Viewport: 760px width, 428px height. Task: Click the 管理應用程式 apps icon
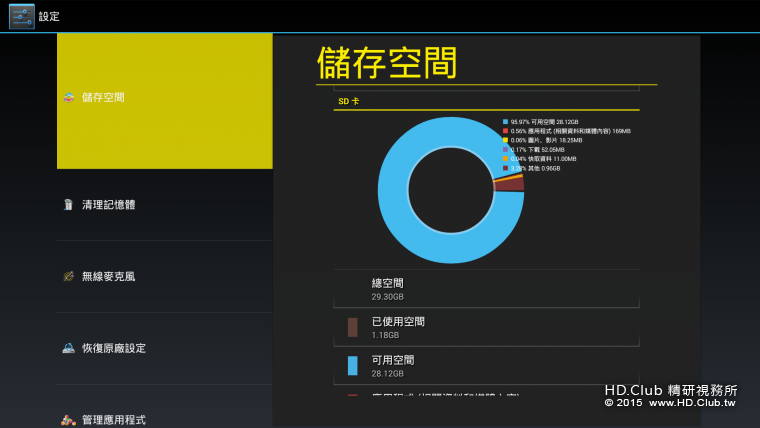point(68,420)
